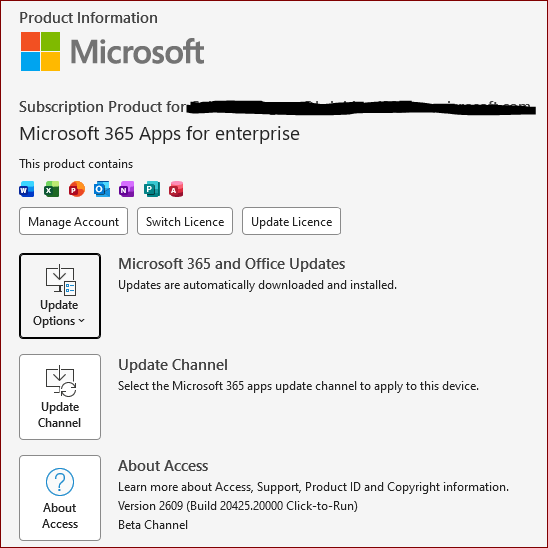This screenshot has width=548, height=548.
Task: Click the Excel app icon
Action: point(51,189)
